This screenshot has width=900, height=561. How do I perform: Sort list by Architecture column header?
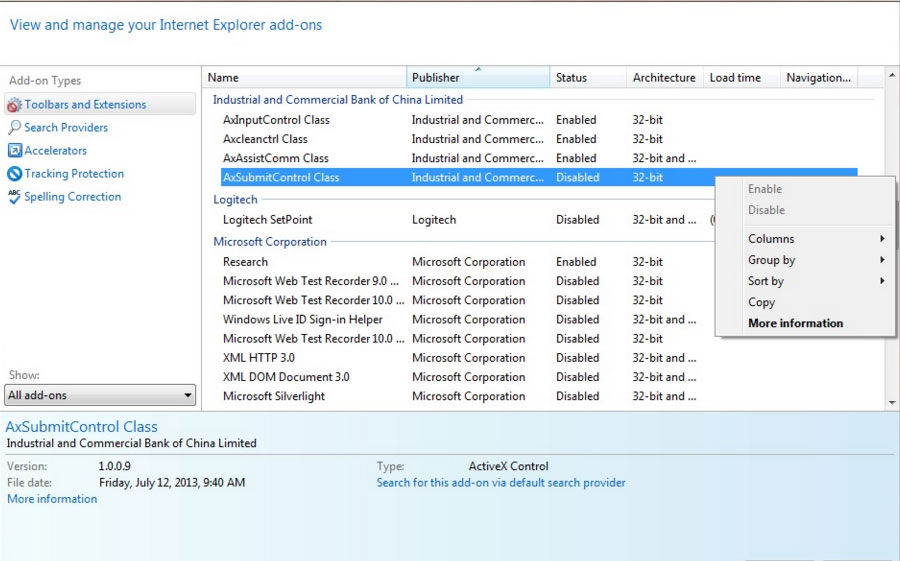coord(665,78)
